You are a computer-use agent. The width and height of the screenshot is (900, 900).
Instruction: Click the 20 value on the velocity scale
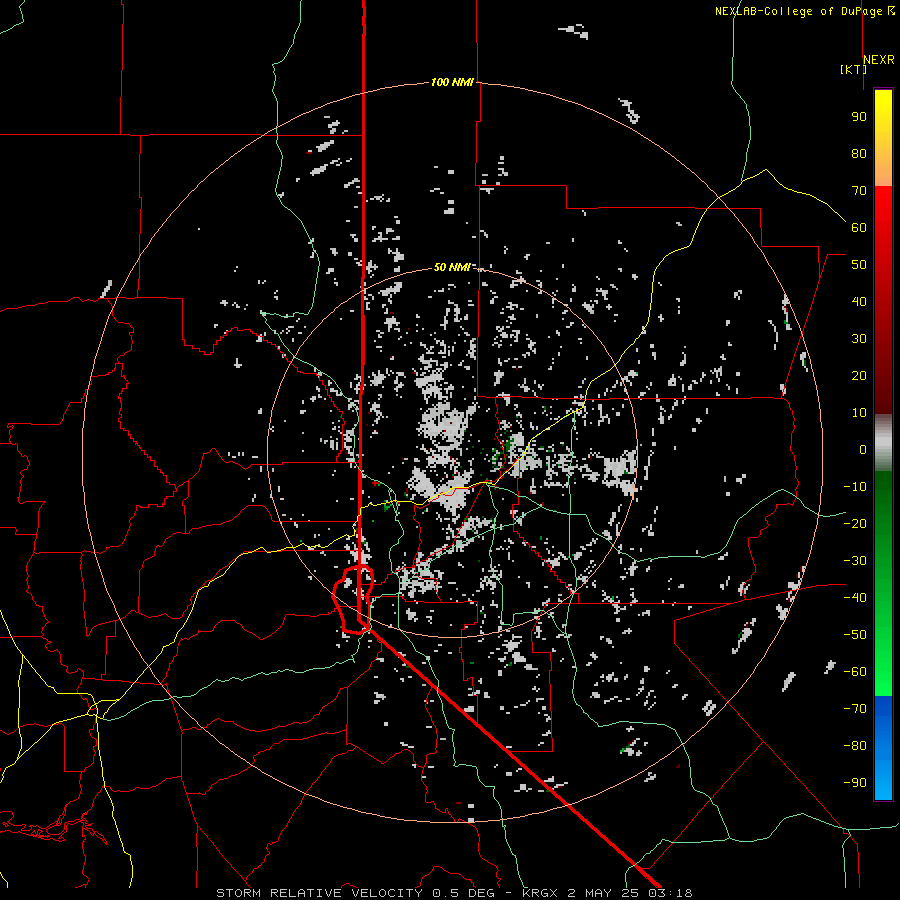[x=859, y=375]
